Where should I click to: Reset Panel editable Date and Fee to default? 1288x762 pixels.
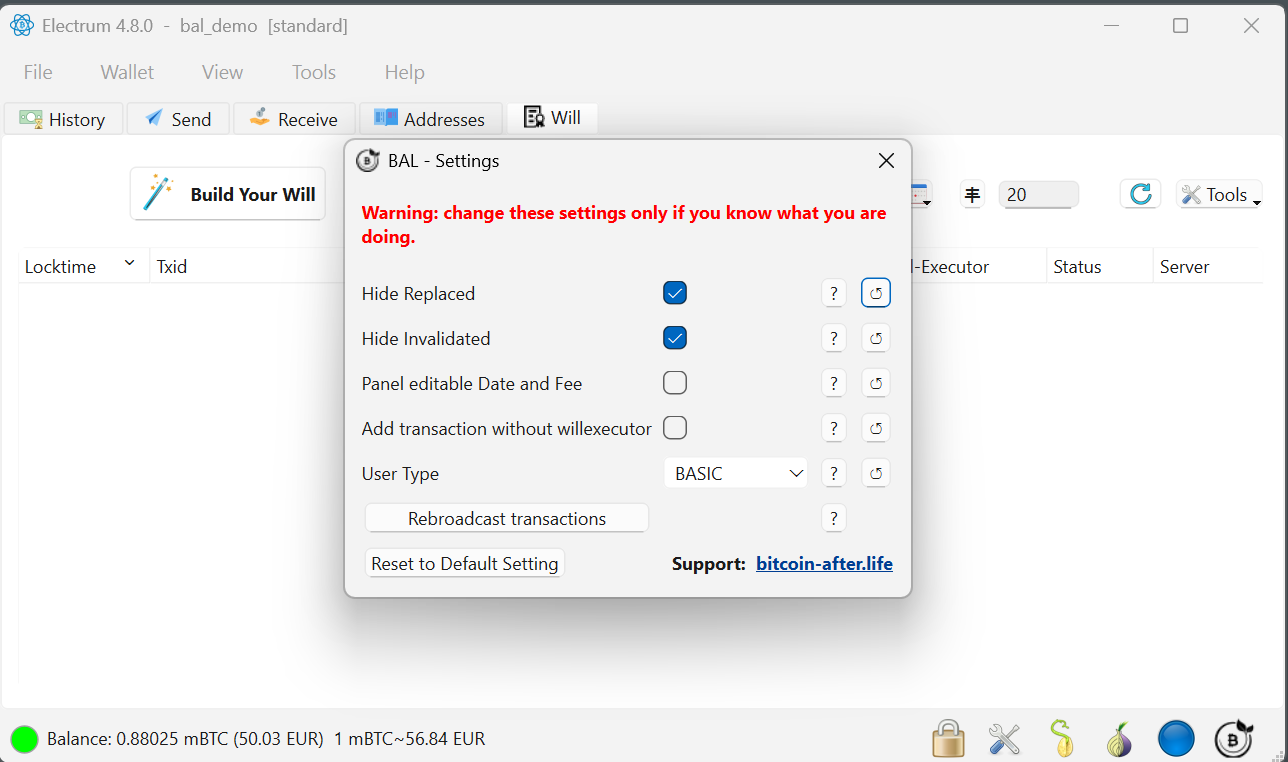point(876,383)
